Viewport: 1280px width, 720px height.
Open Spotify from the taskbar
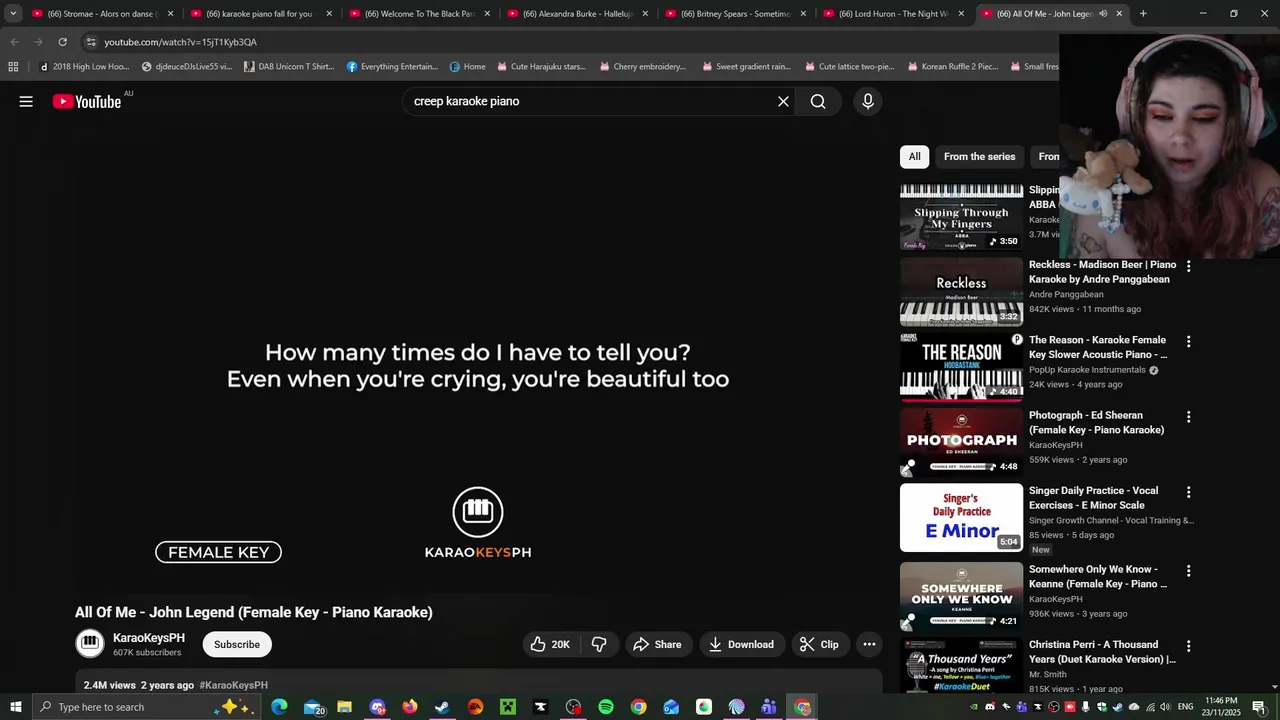[606, 707]
